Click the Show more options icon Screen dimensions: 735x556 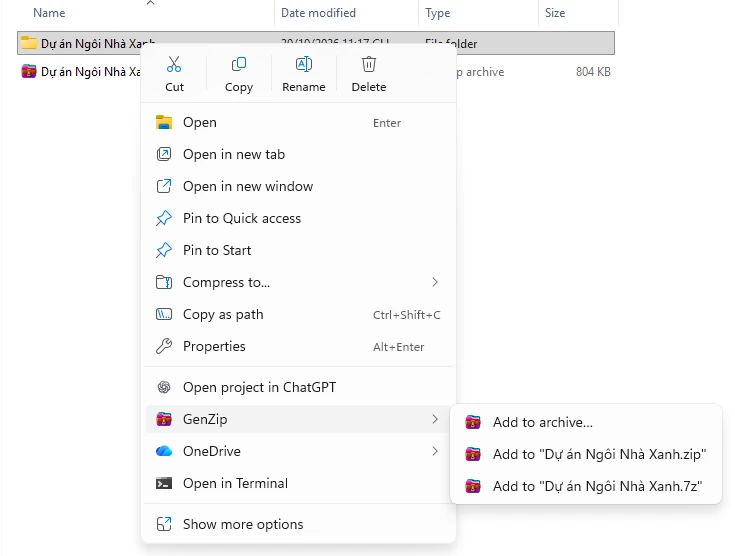point(164,524)
